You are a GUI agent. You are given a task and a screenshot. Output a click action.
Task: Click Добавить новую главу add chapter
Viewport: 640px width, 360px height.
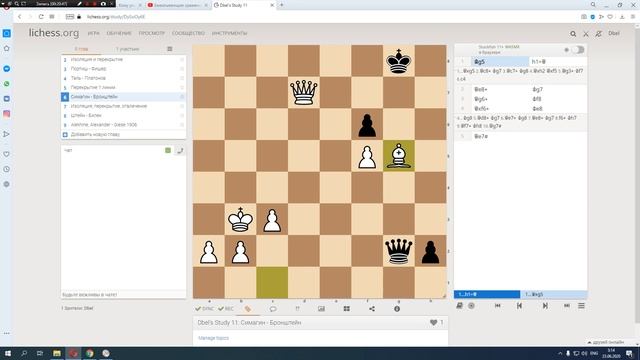coord(123,134)
